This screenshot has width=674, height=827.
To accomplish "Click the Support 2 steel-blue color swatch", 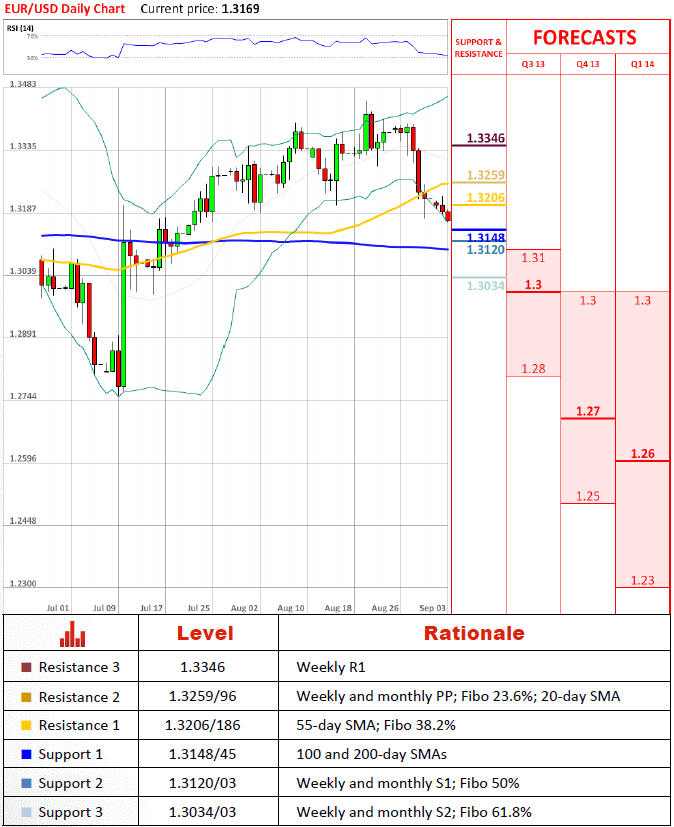I will (26, 783).
